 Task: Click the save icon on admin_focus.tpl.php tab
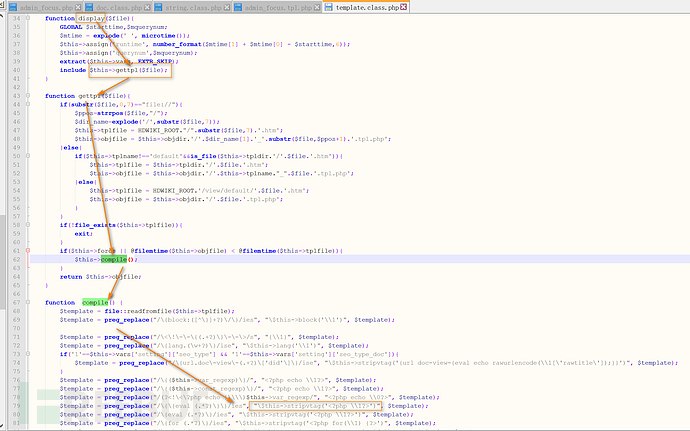[x=238, y=7]
